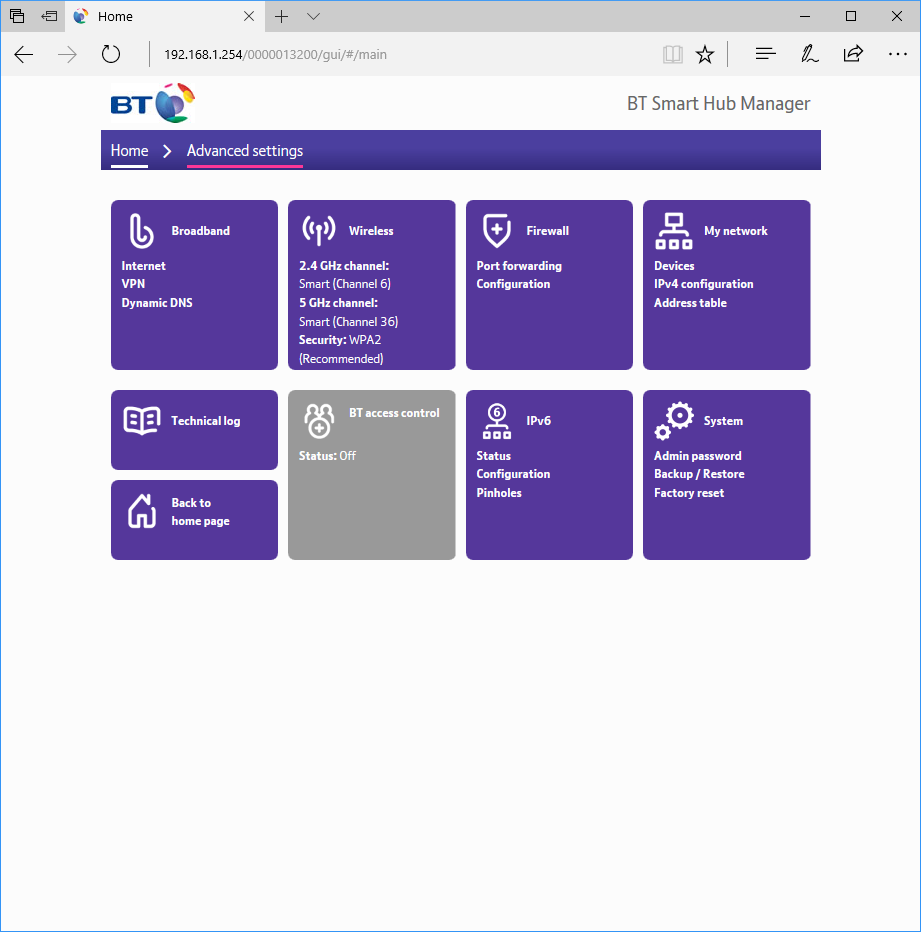Click the Technical log book icon

point(142,421)
